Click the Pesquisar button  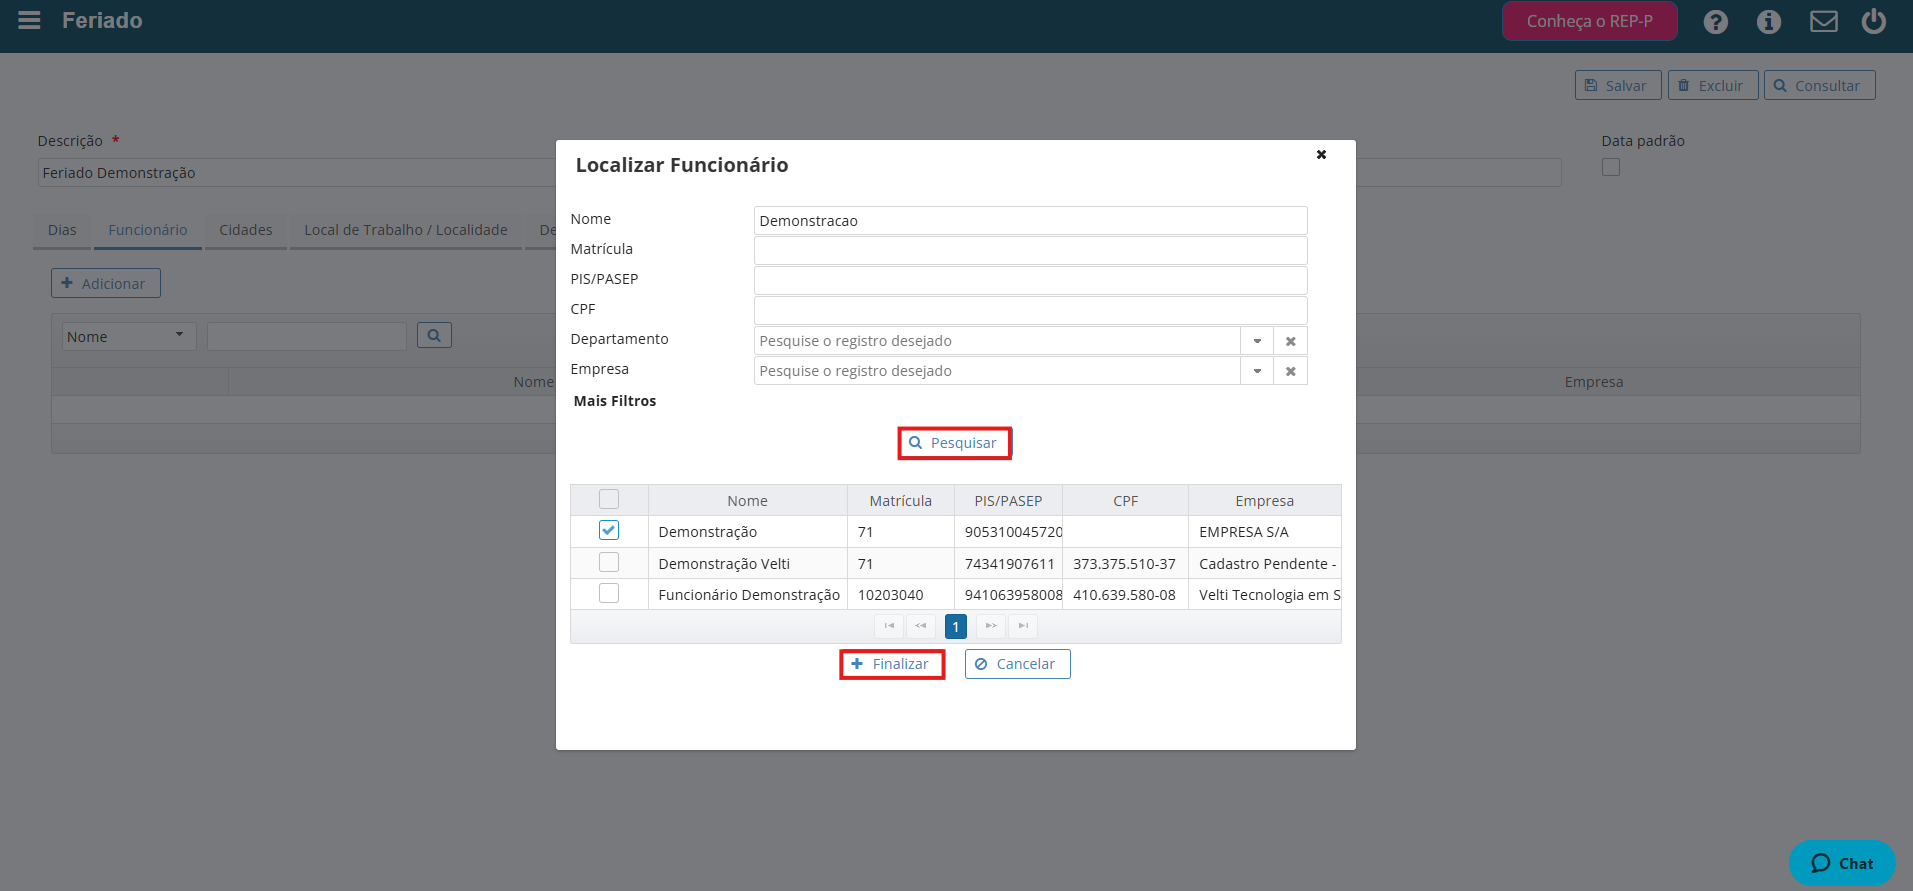tap(954, 443)
